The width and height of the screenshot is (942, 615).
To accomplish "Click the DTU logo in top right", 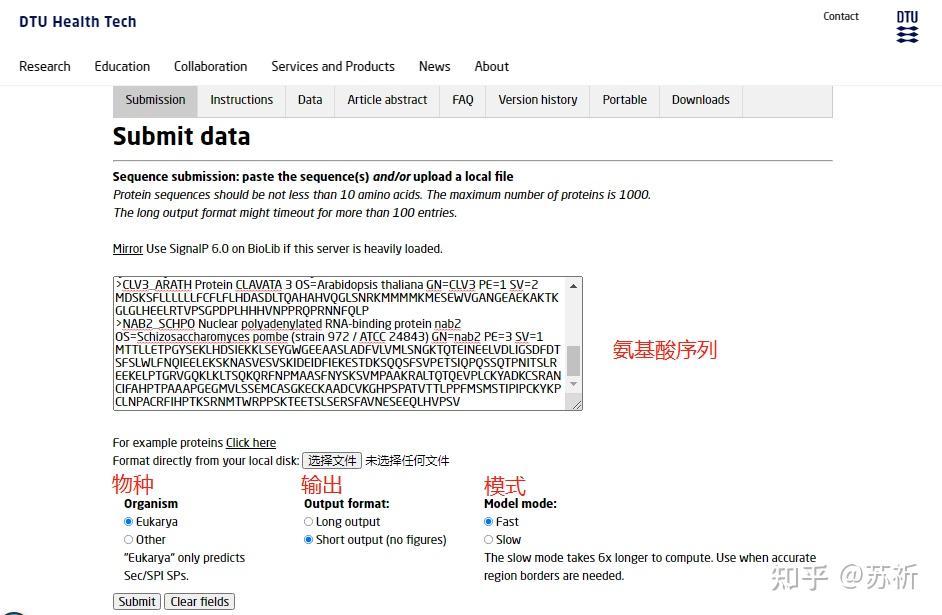I will (906, 27).
